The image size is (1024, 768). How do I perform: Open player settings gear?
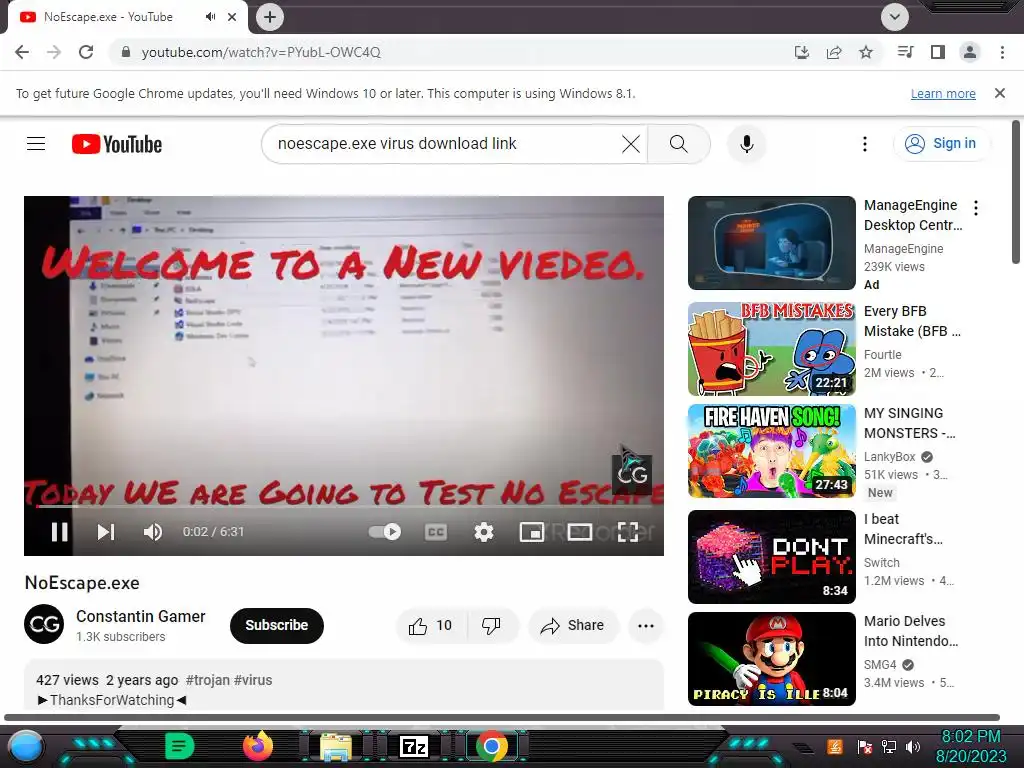pos(483,532)
